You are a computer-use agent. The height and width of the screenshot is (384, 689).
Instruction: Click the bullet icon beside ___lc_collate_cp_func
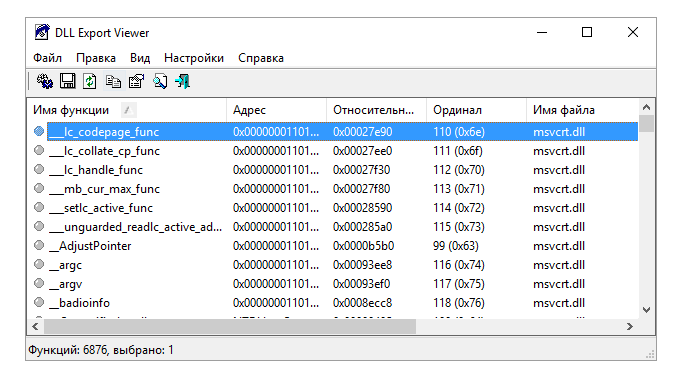coord(39,150)
